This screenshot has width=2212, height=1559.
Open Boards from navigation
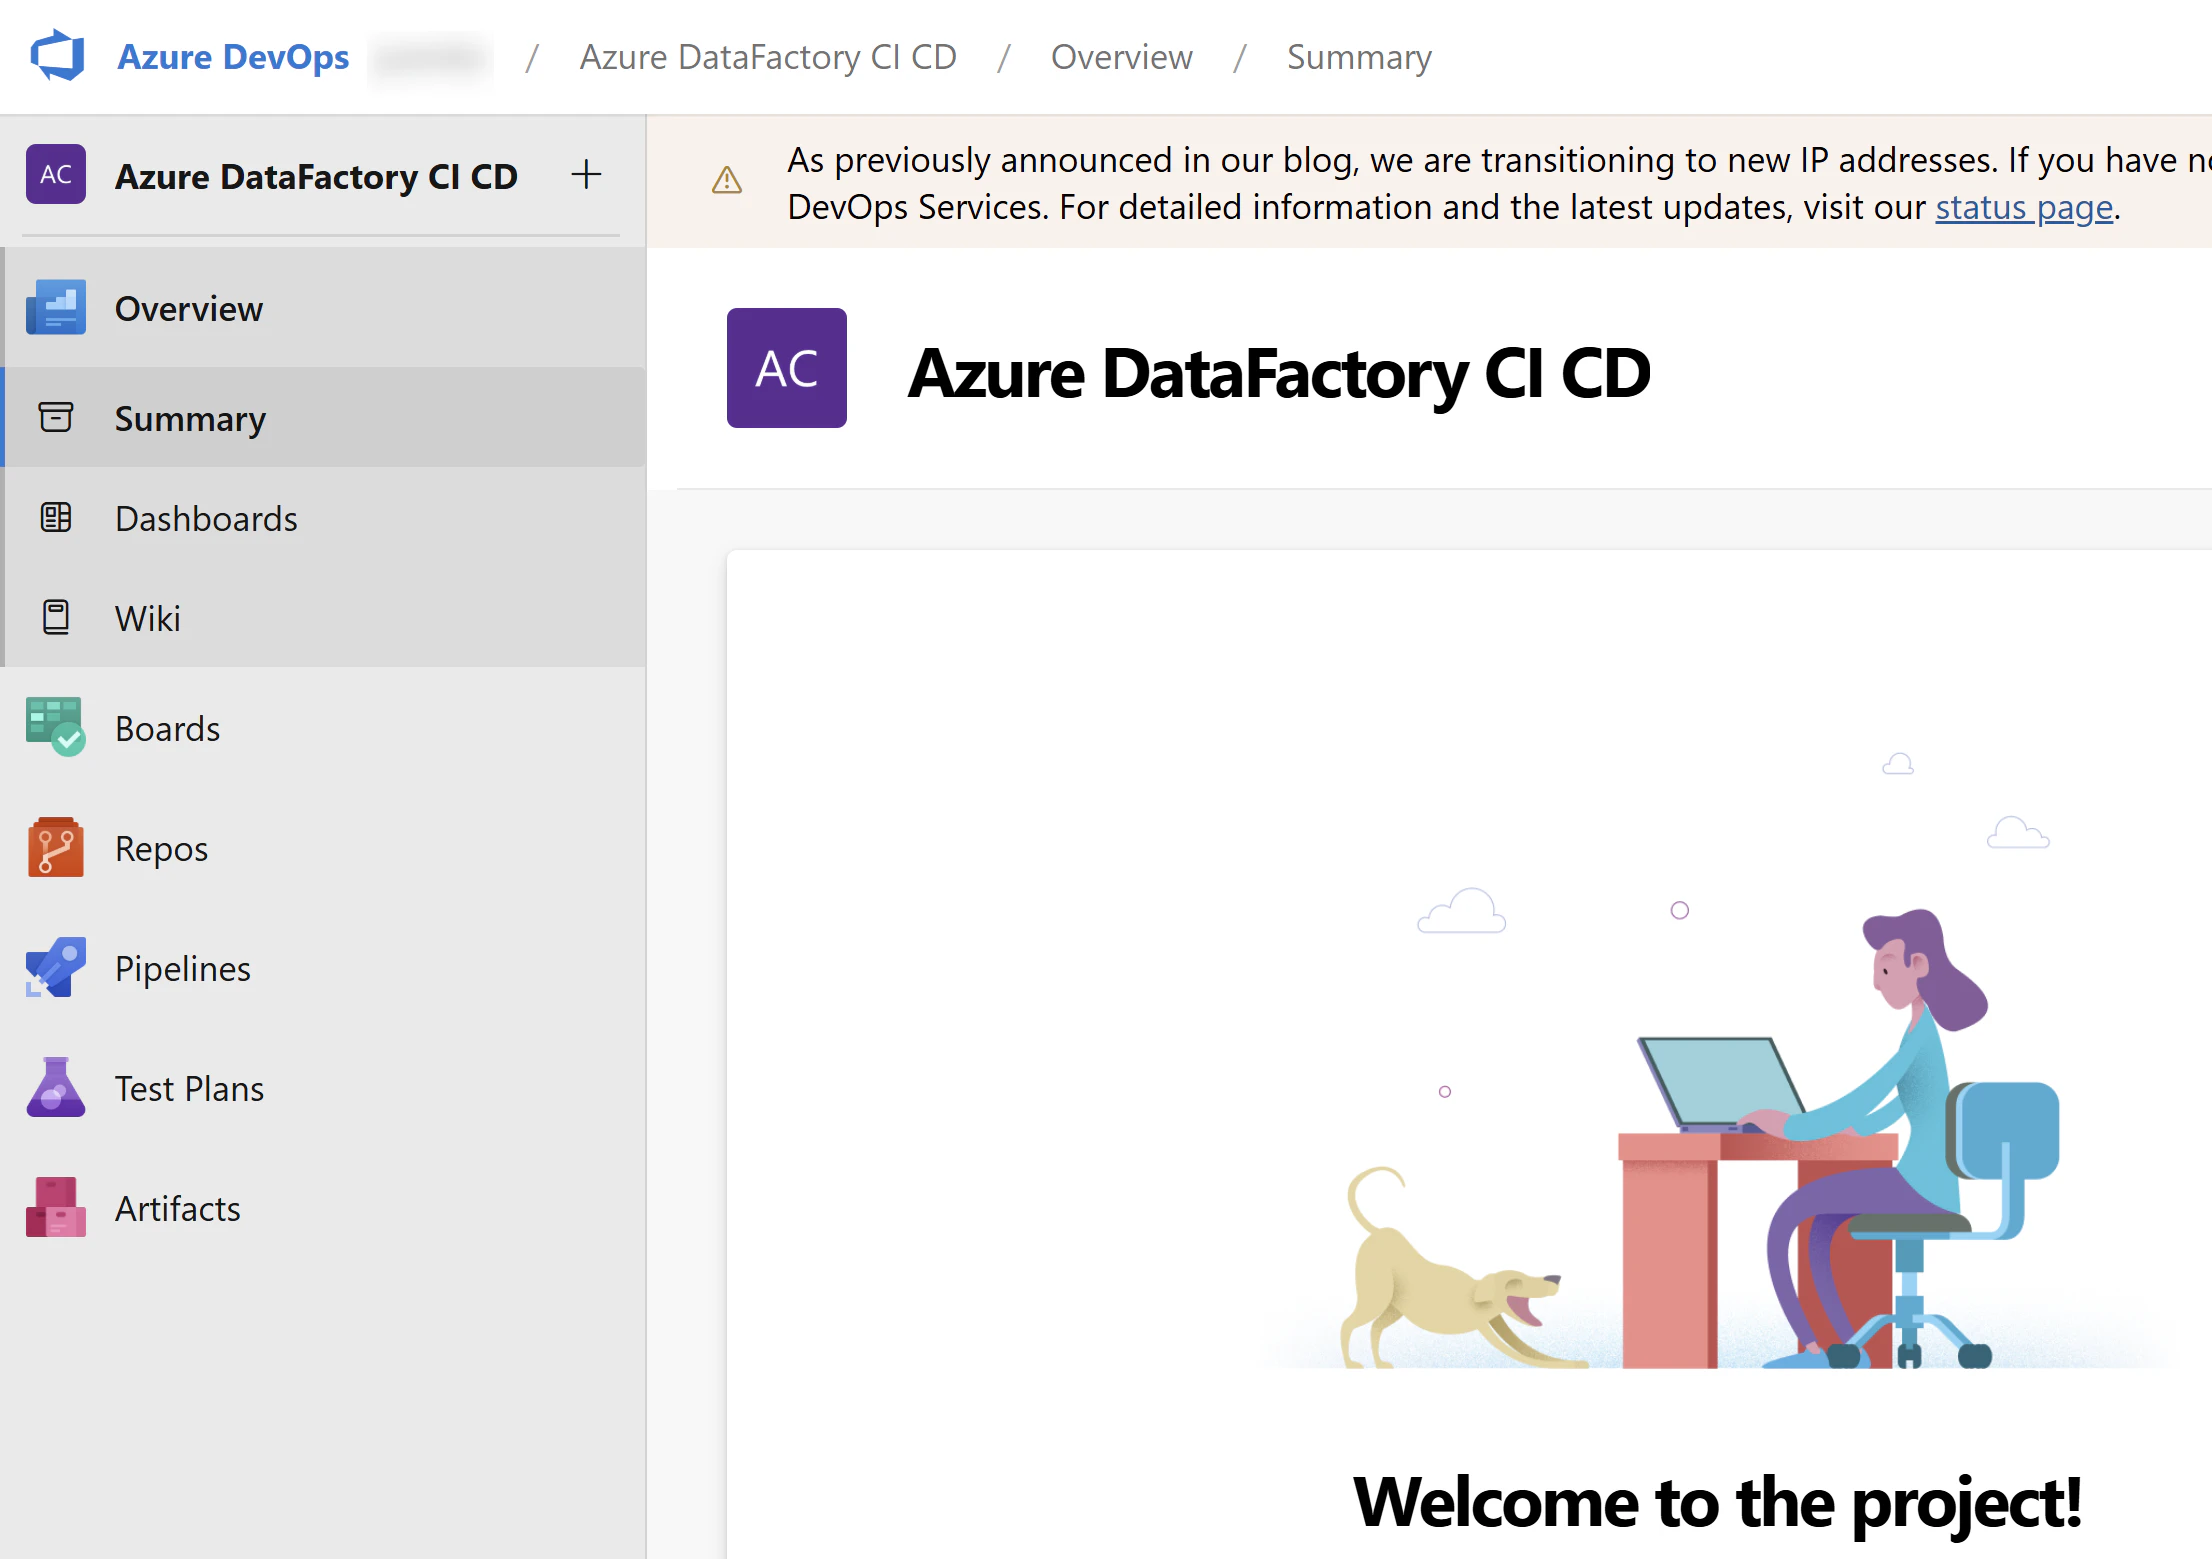[325, 728]
